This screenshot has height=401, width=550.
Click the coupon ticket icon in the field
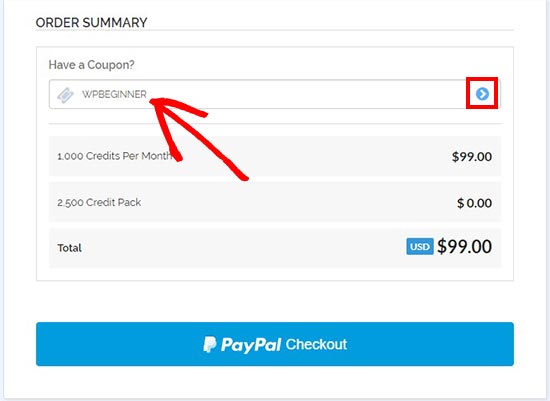pos(65,95)
